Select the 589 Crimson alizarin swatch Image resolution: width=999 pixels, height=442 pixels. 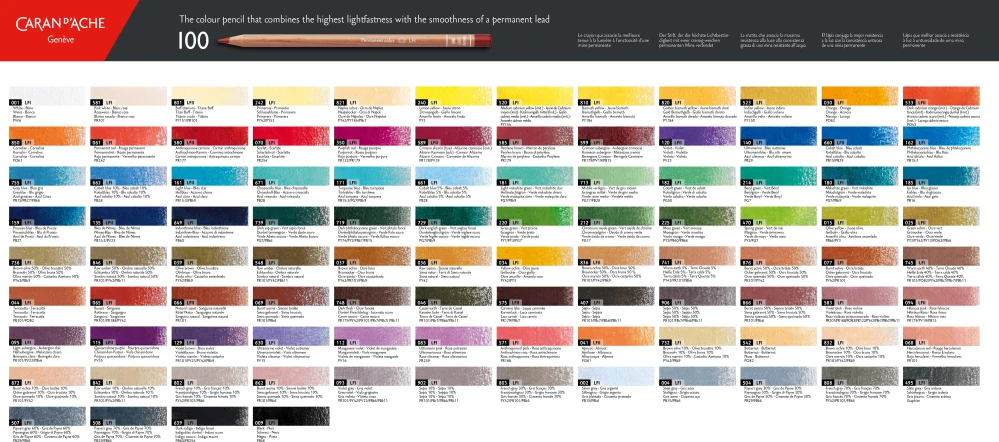[454, 136]
